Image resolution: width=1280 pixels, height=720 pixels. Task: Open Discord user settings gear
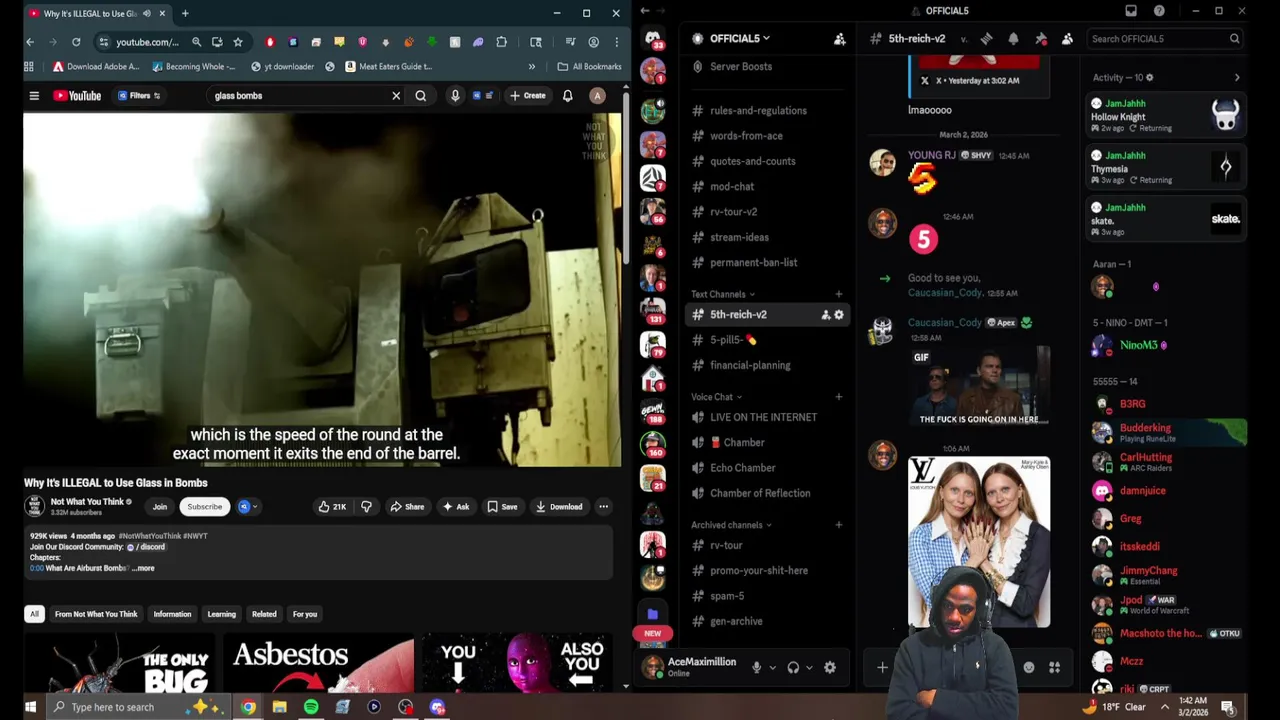830,668
